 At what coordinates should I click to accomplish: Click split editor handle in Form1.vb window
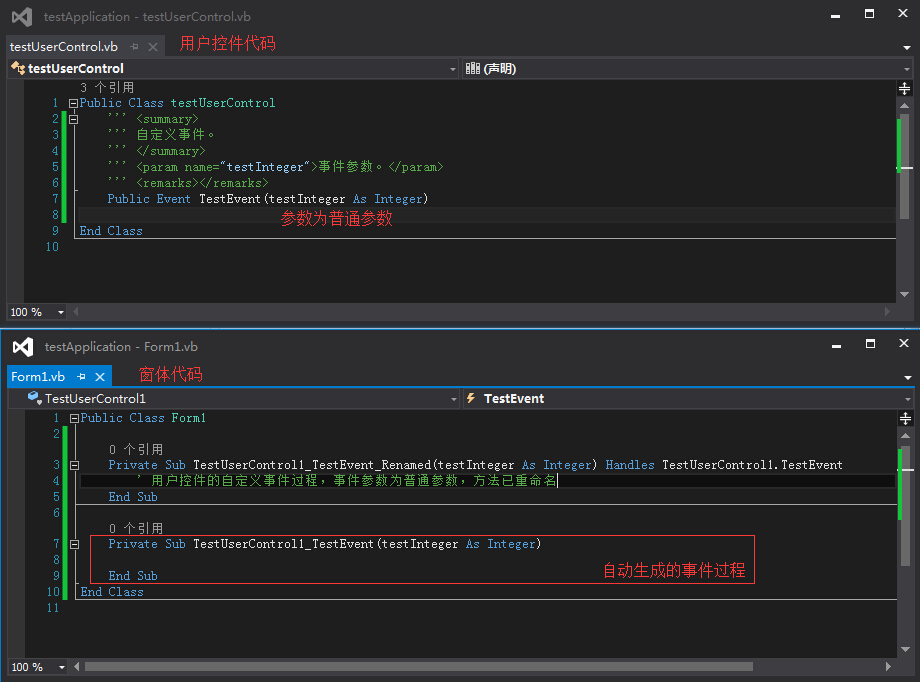click(905, 418)
